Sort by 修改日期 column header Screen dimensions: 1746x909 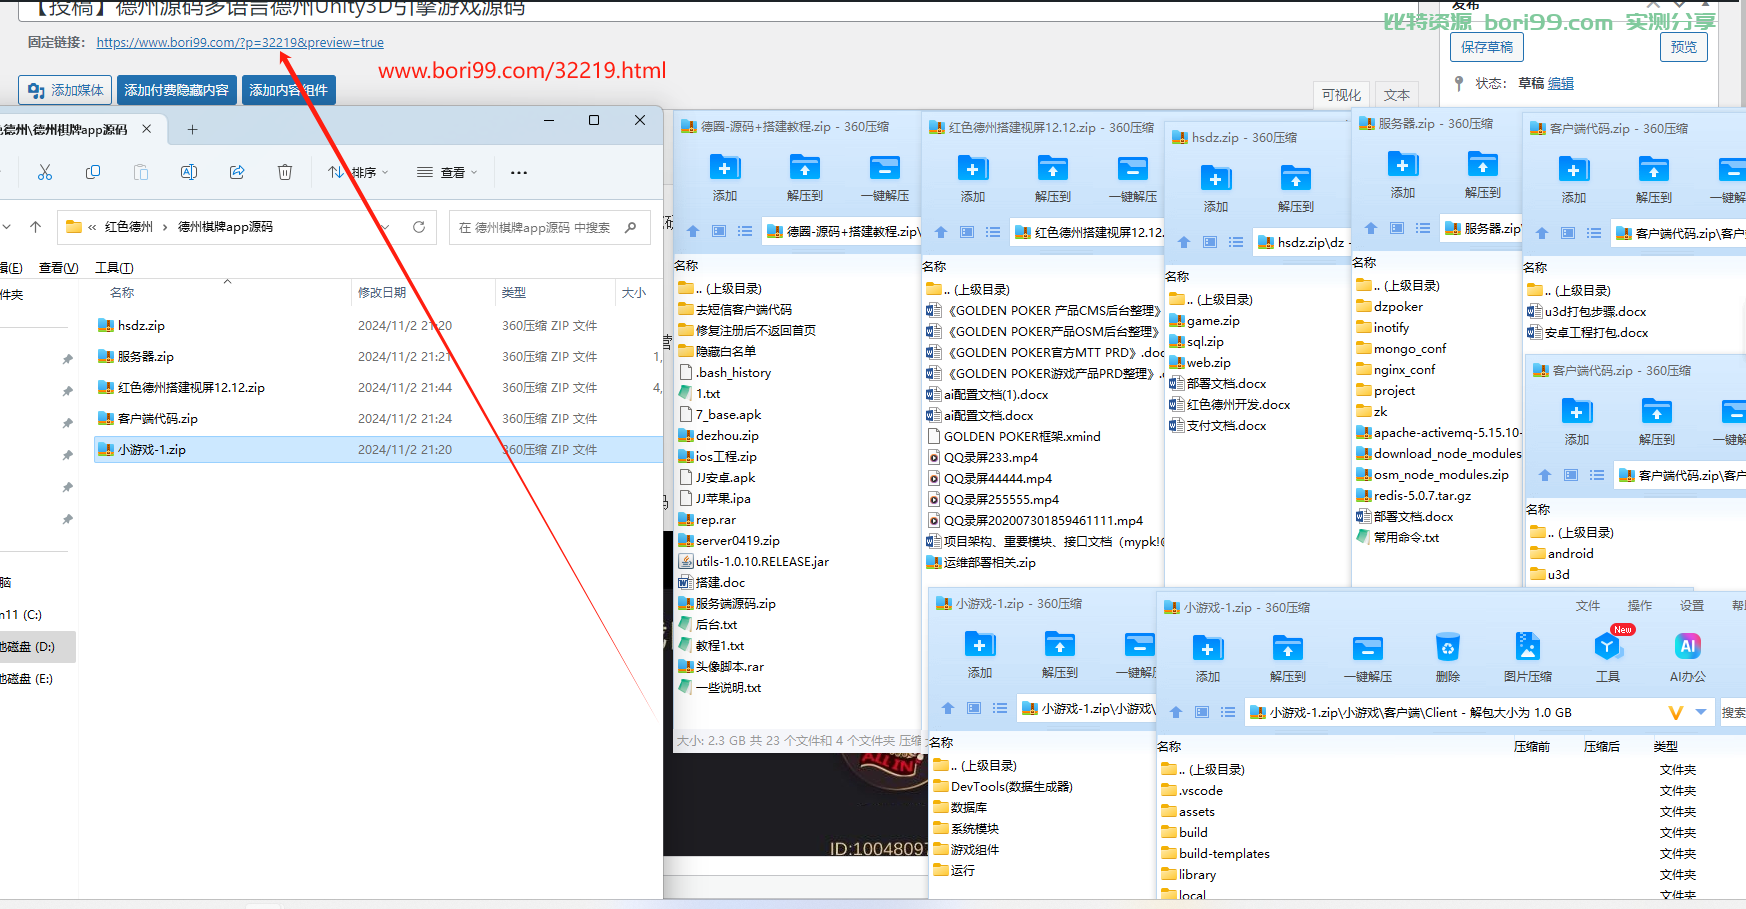(382, 293)
